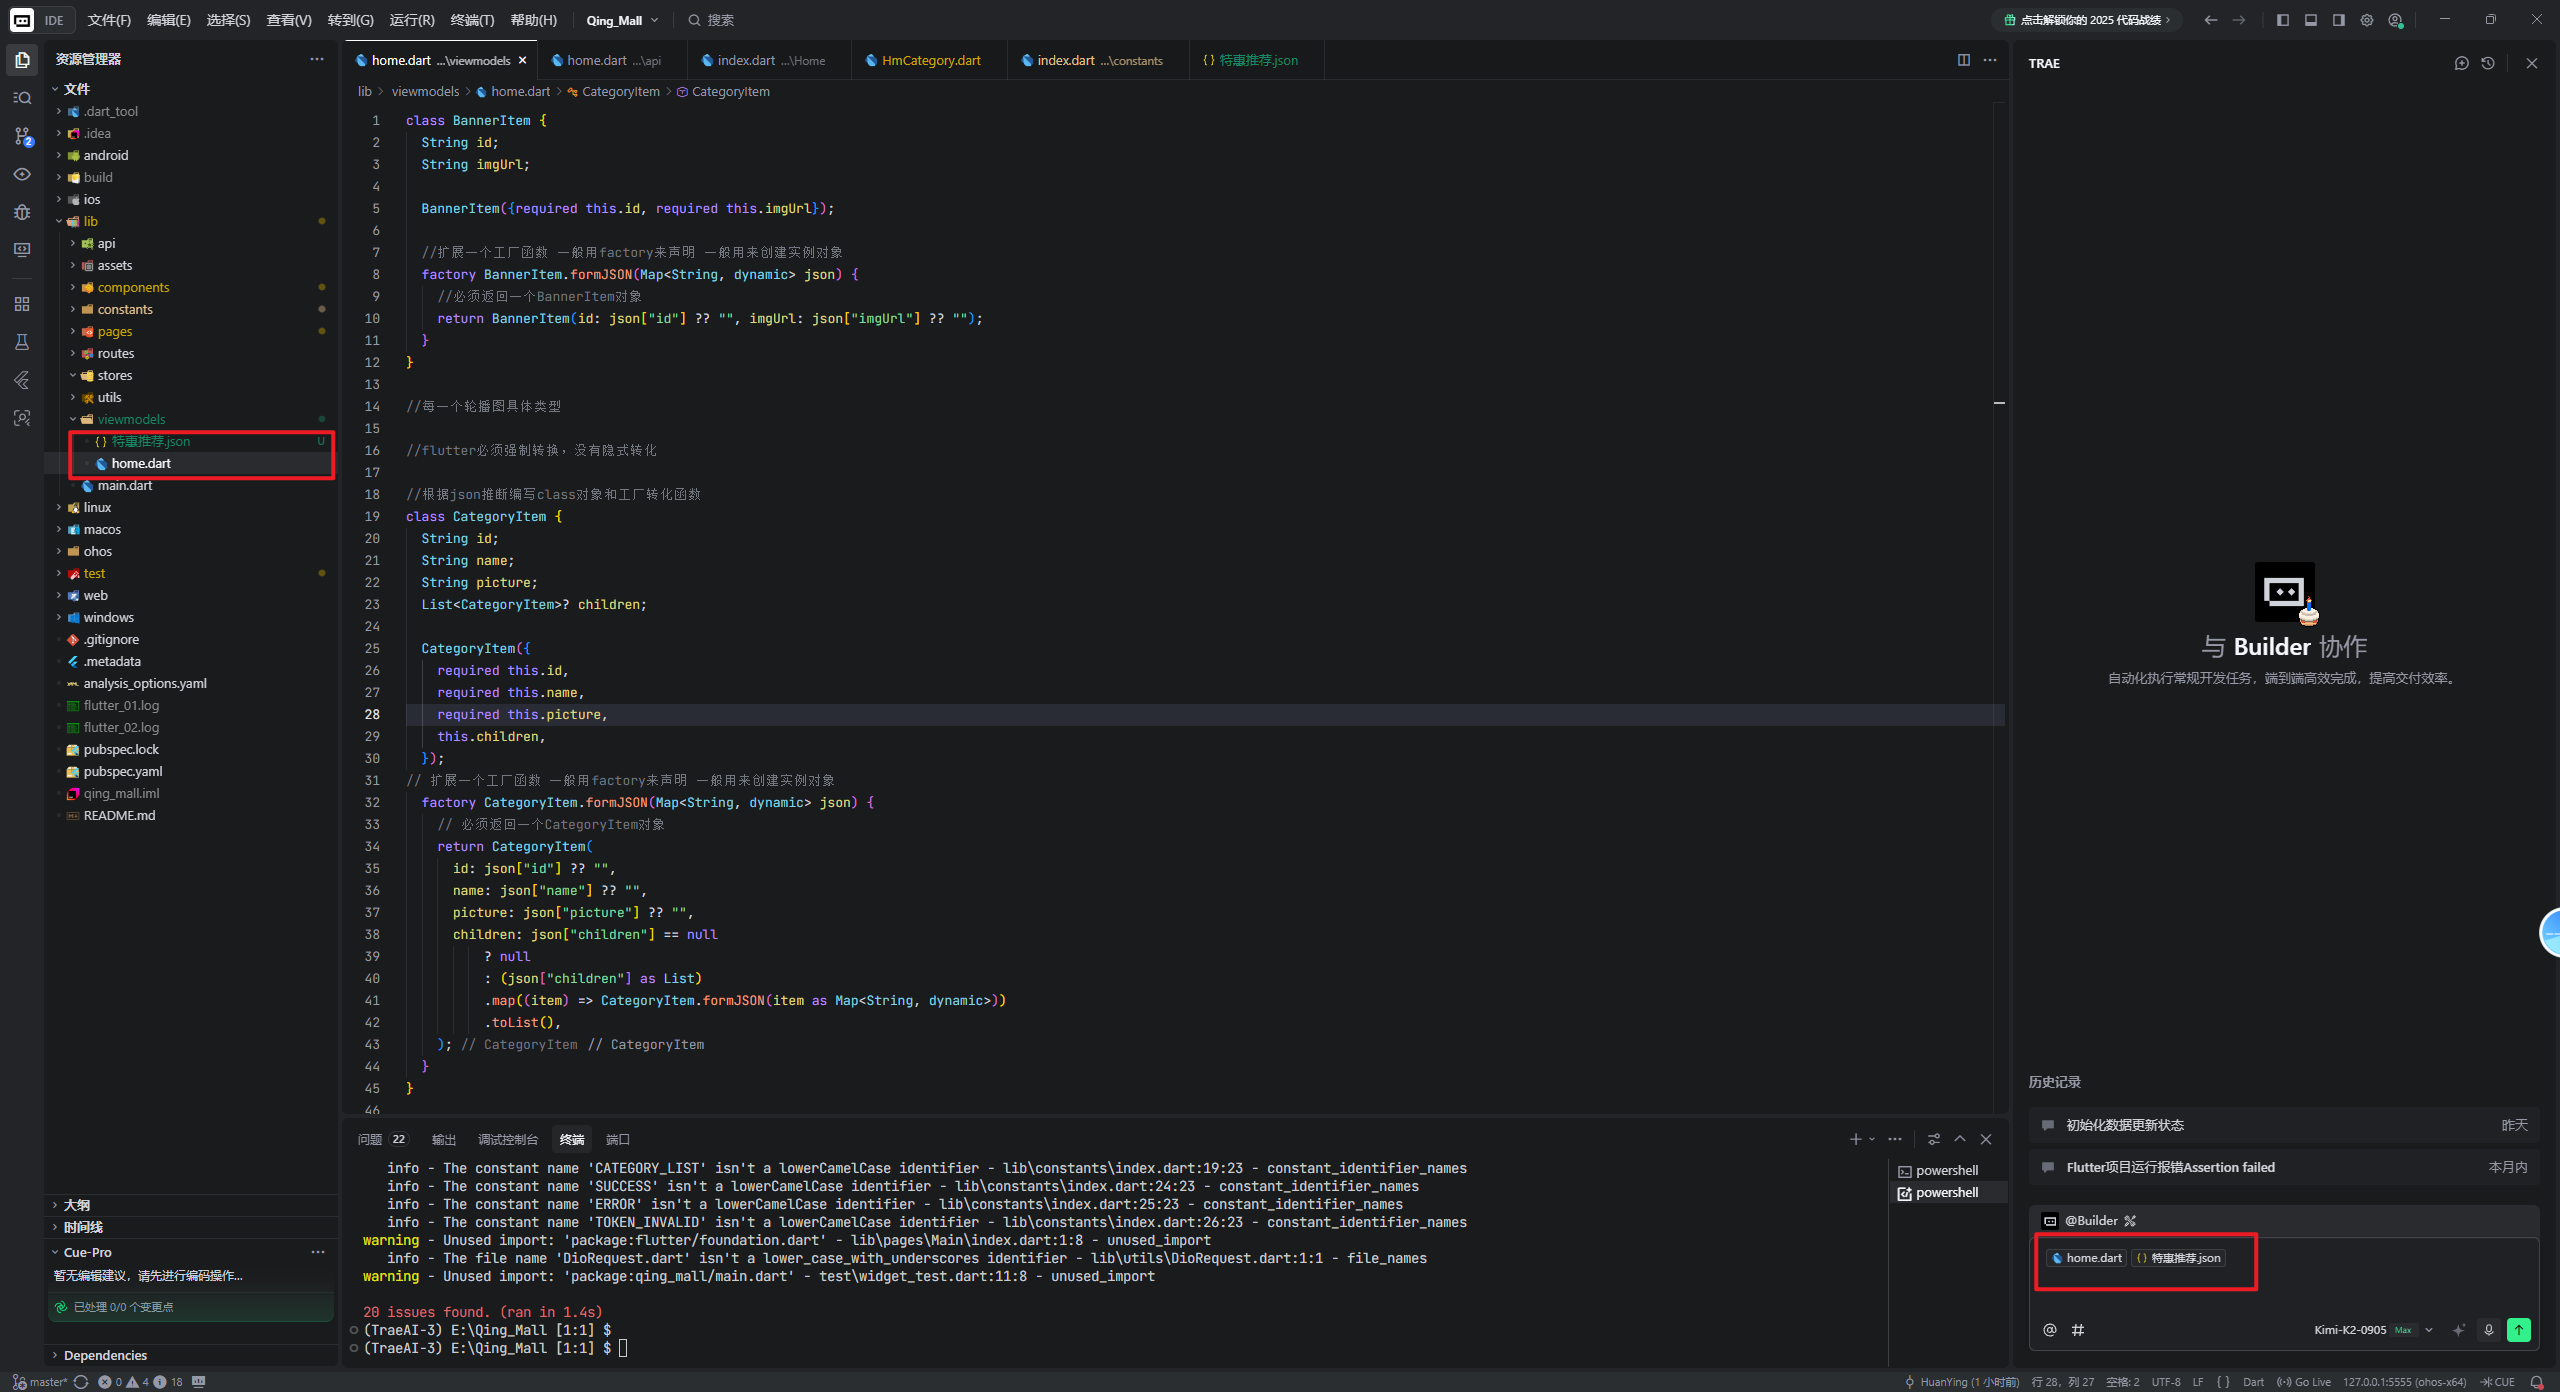Switch to the HmCategory.dart tab
The image size is (2560, 1392).
[x=930, y=60]
